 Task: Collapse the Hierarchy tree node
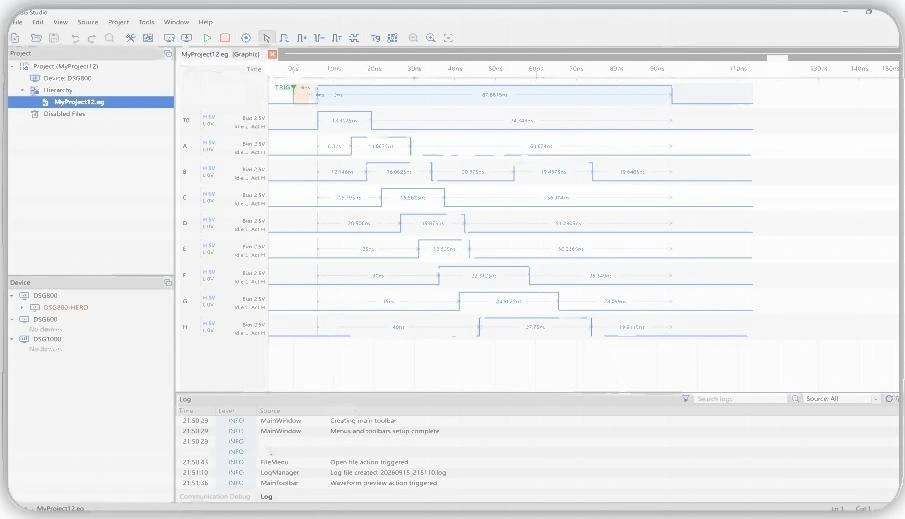pyautogui.click(x=23, y=90)
